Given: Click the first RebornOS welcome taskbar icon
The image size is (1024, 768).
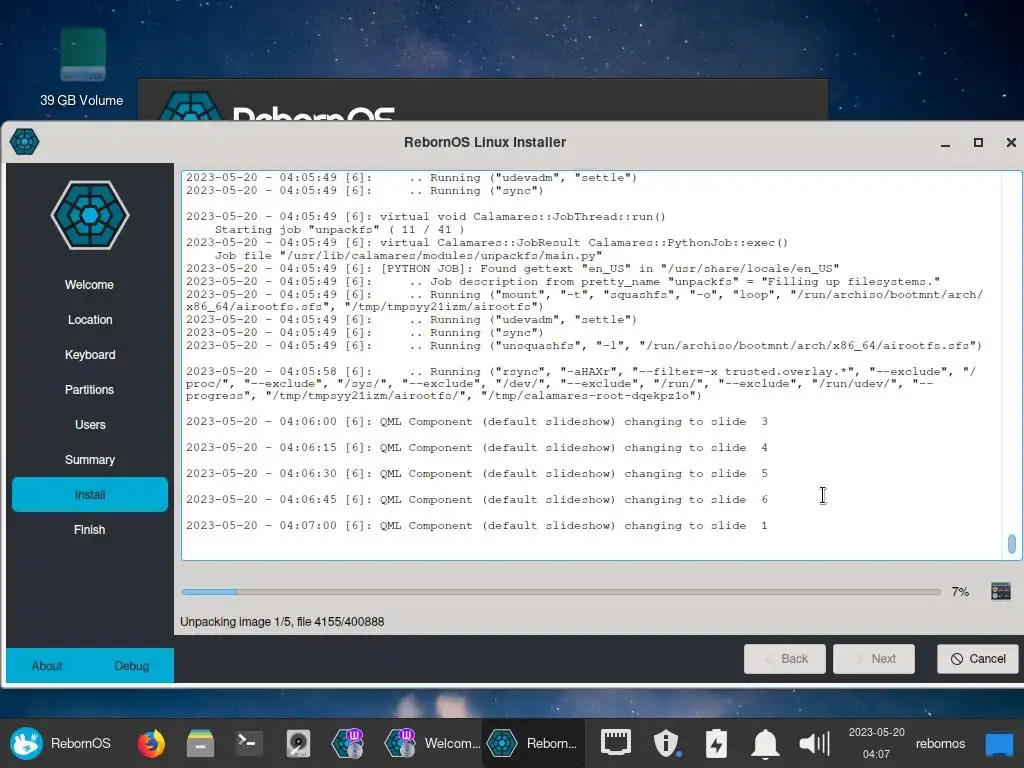Looking at the screenshot, I should (x=347, y=743).
